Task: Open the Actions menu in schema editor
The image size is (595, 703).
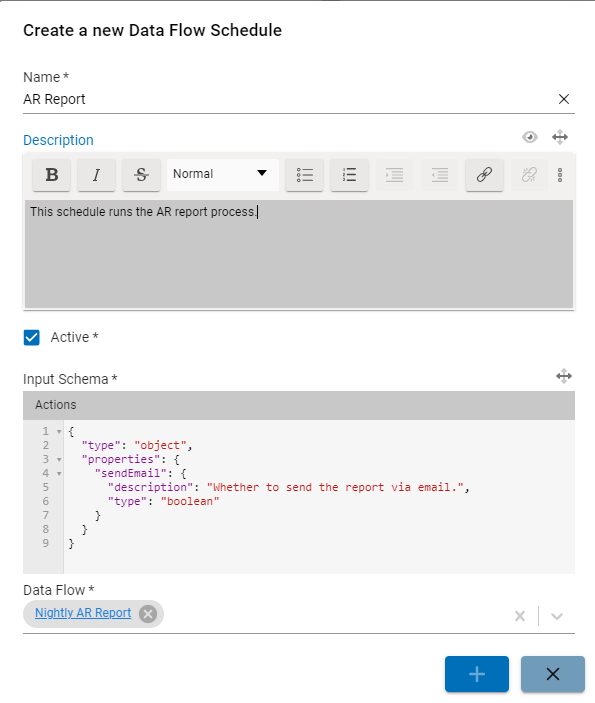Action: pos(56,405)
